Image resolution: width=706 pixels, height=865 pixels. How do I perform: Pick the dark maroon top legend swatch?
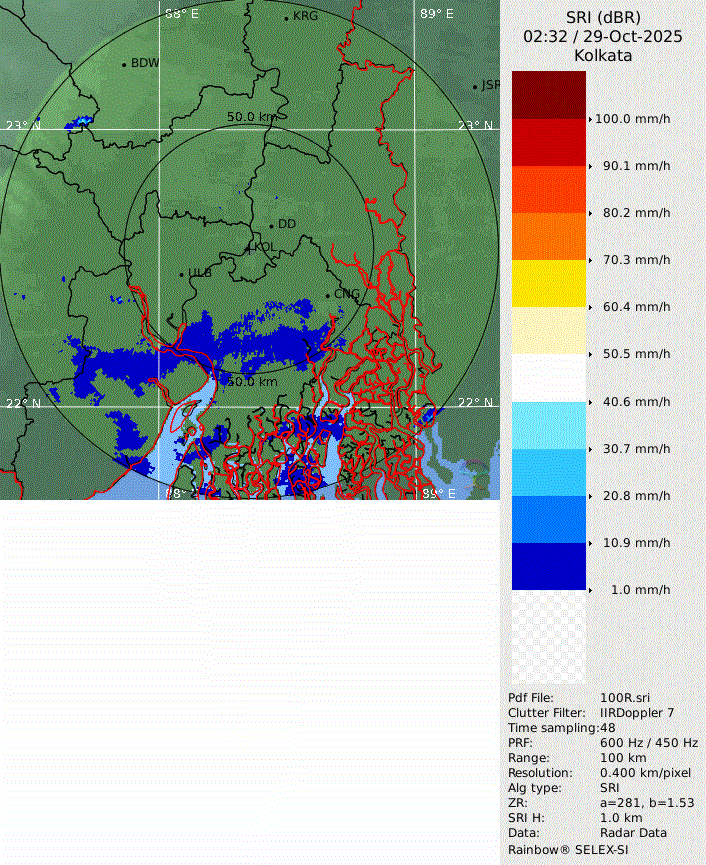(x=548, y=95)
